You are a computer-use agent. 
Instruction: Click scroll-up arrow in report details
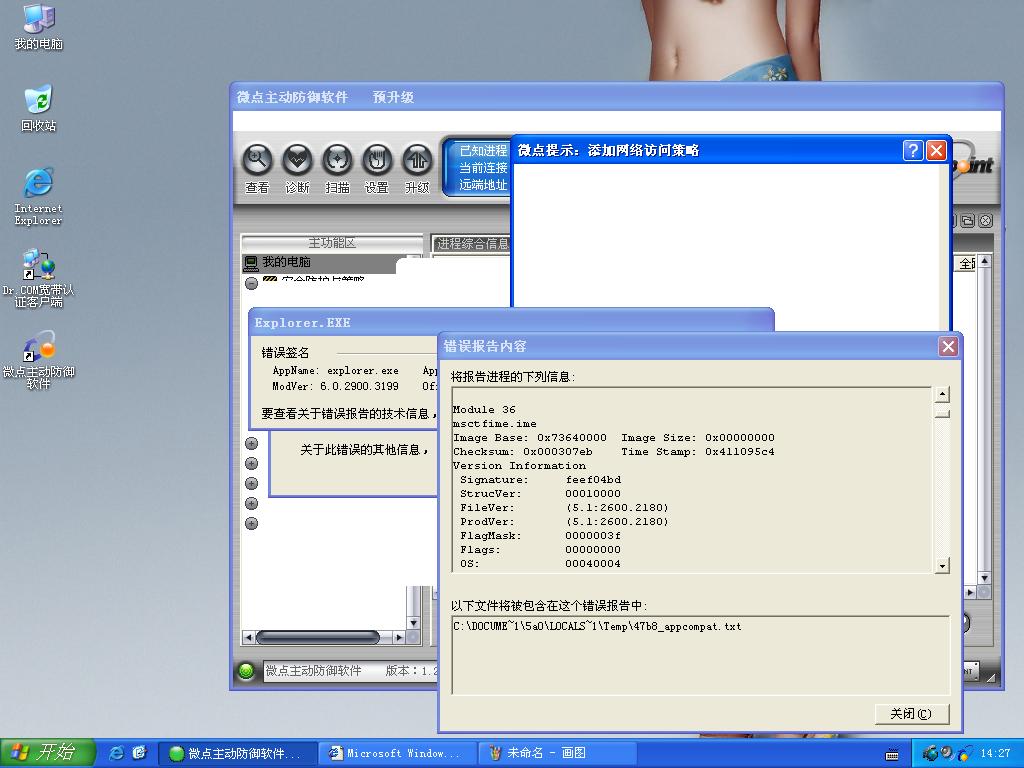click(x=942, y=394)
